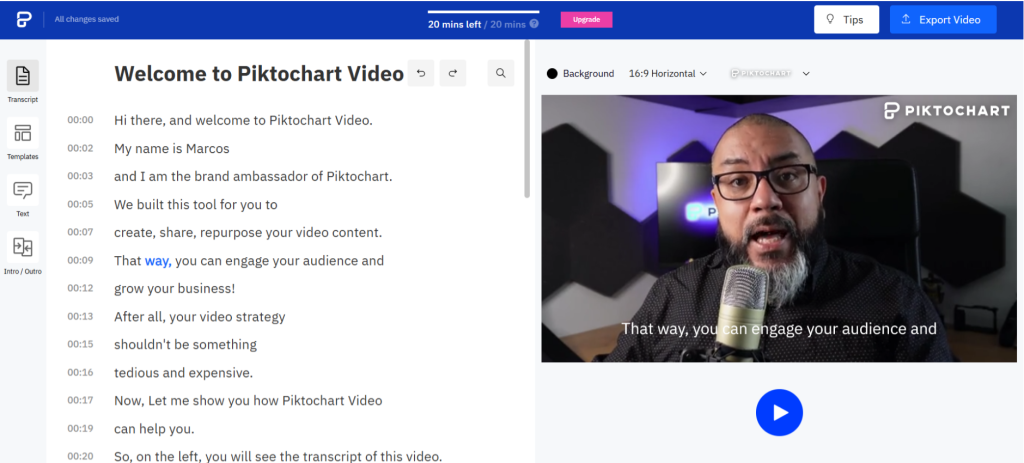Click the minutes-left usage progress bar
1024x463 pixels.
[483, 12]
